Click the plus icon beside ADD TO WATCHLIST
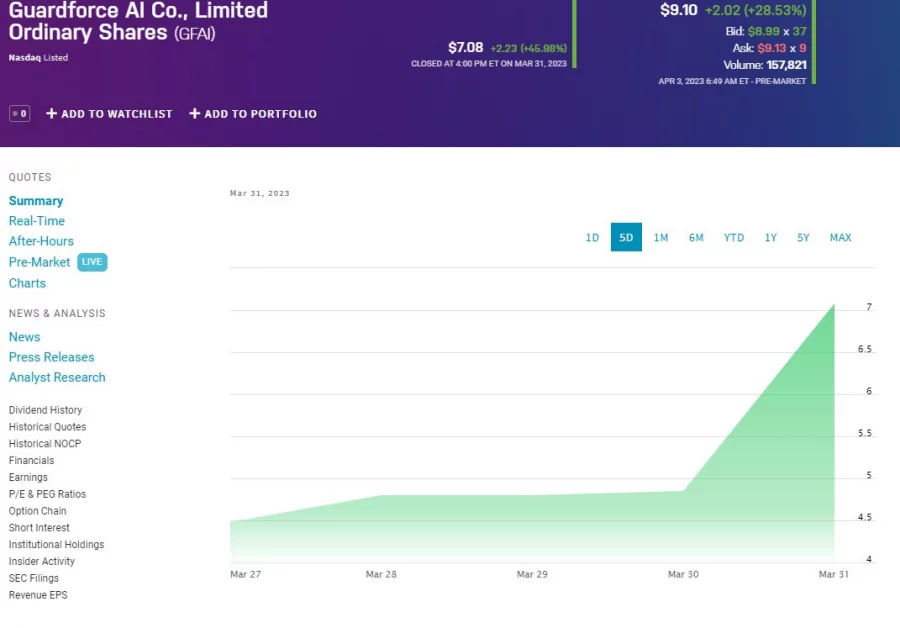This screenshot has height=628, width=900. 50,113
